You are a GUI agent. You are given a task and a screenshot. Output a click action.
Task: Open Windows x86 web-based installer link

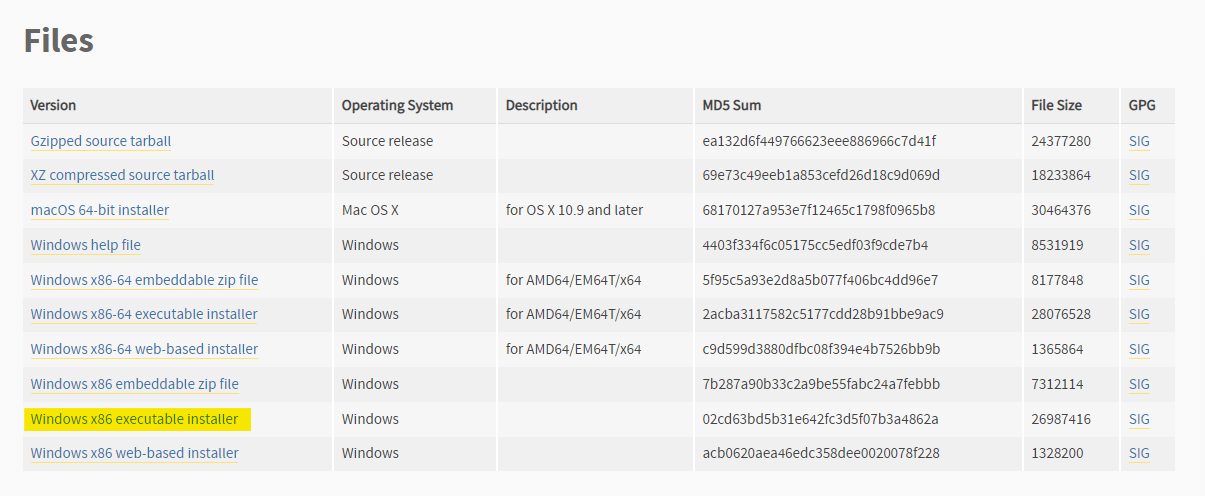coord(135,453)
